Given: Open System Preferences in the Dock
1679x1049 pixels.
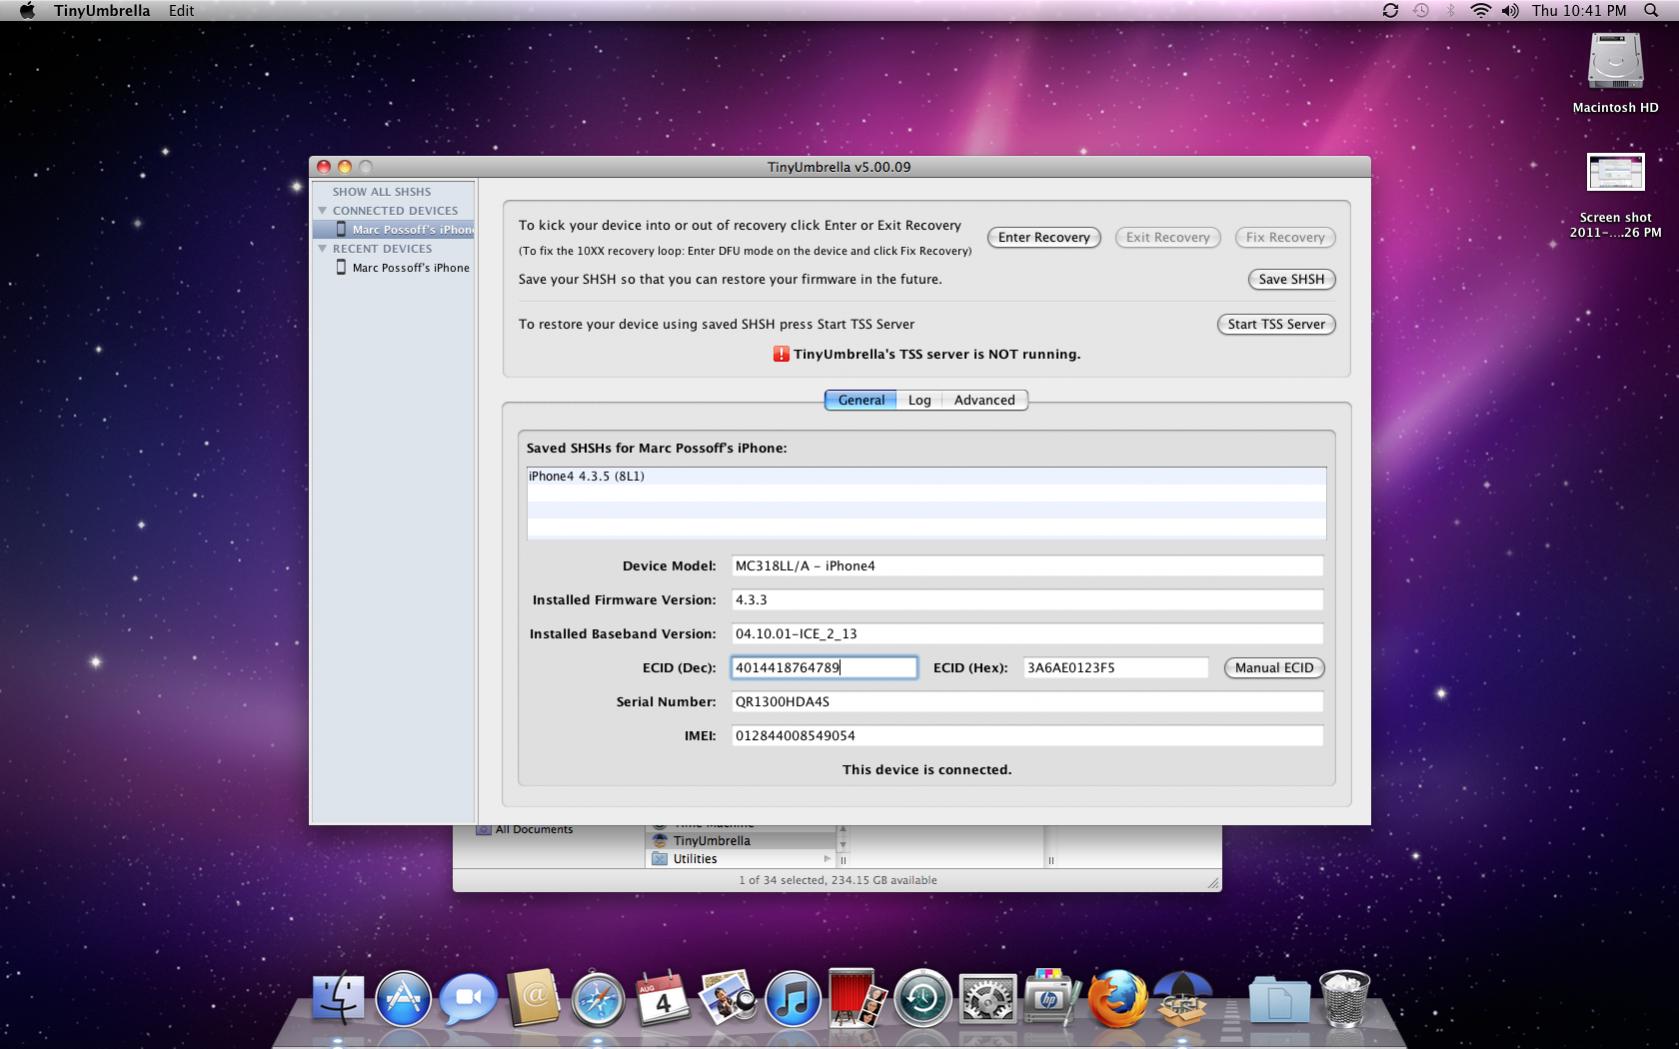Looking at the screenshot, I should [x=987, y=998].
